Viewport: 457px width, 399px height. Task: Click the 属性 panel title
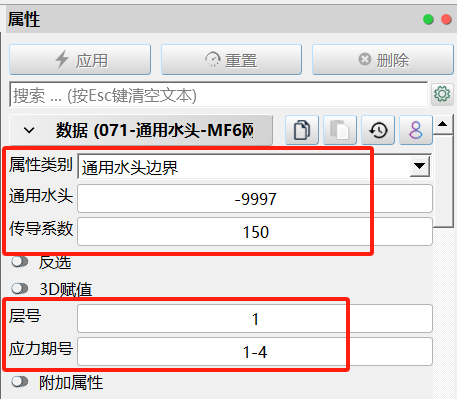[24, 19]
